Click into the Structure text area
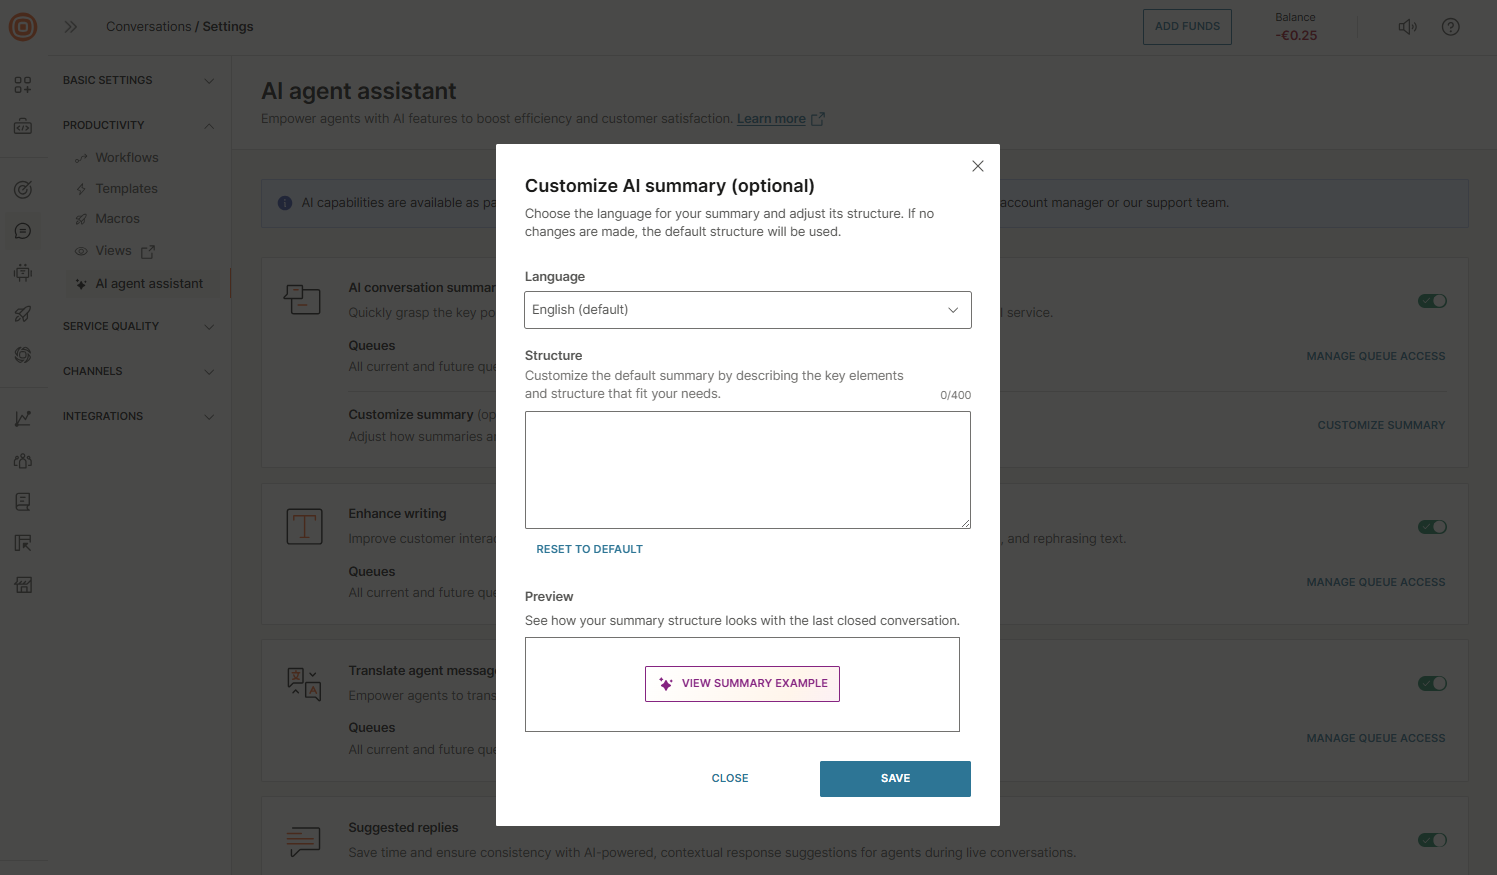The width and height of the screenshot is (1497, 875). (747, 469)
